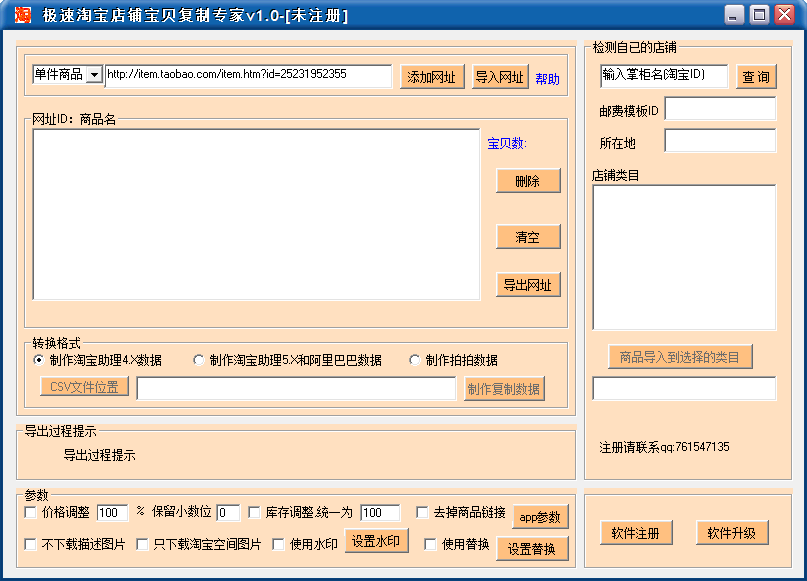
Task: Open the 单件商品 dropdown arrow
Action: click(94, 75)
